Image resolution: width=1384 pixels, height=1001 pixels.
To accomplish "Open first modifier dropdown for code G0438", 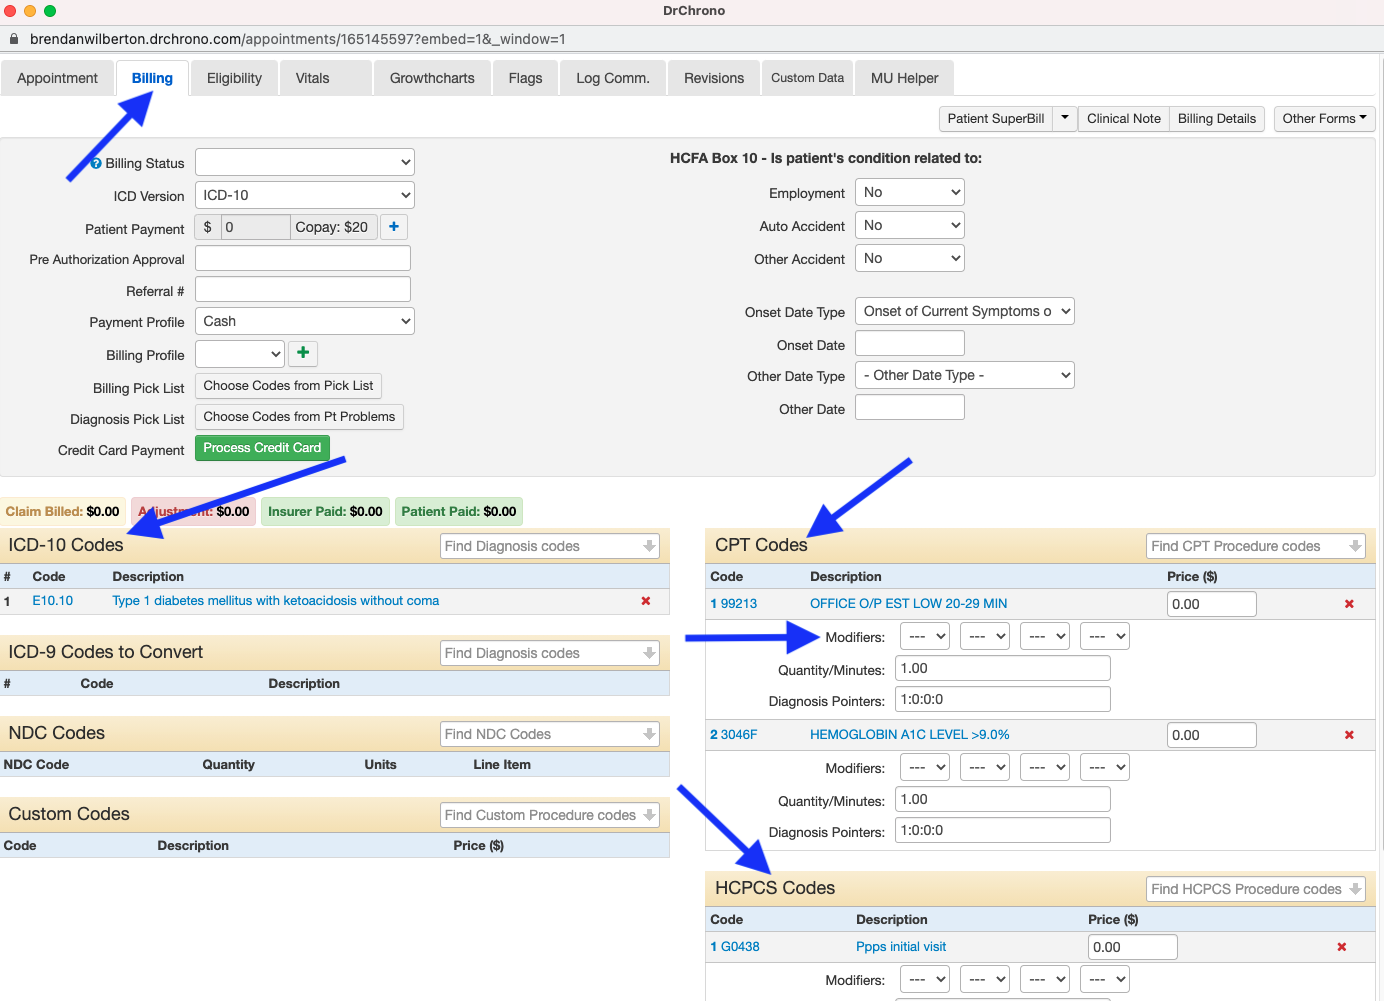I will 925,979.
